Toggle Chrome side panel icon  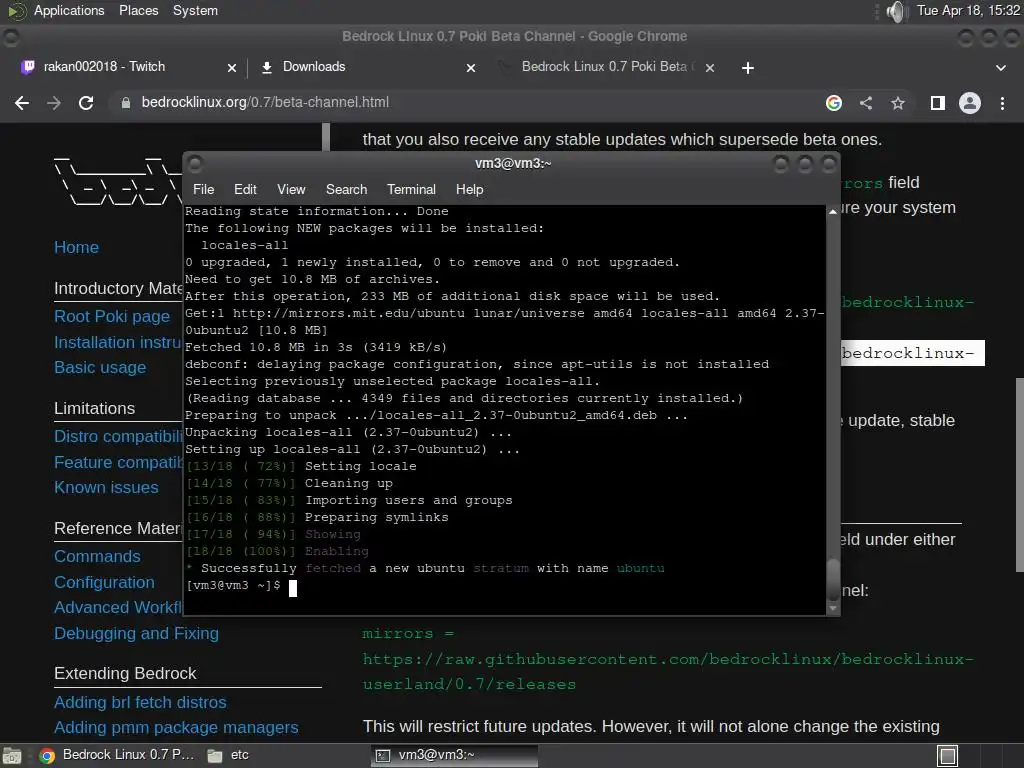coord(938,103)
